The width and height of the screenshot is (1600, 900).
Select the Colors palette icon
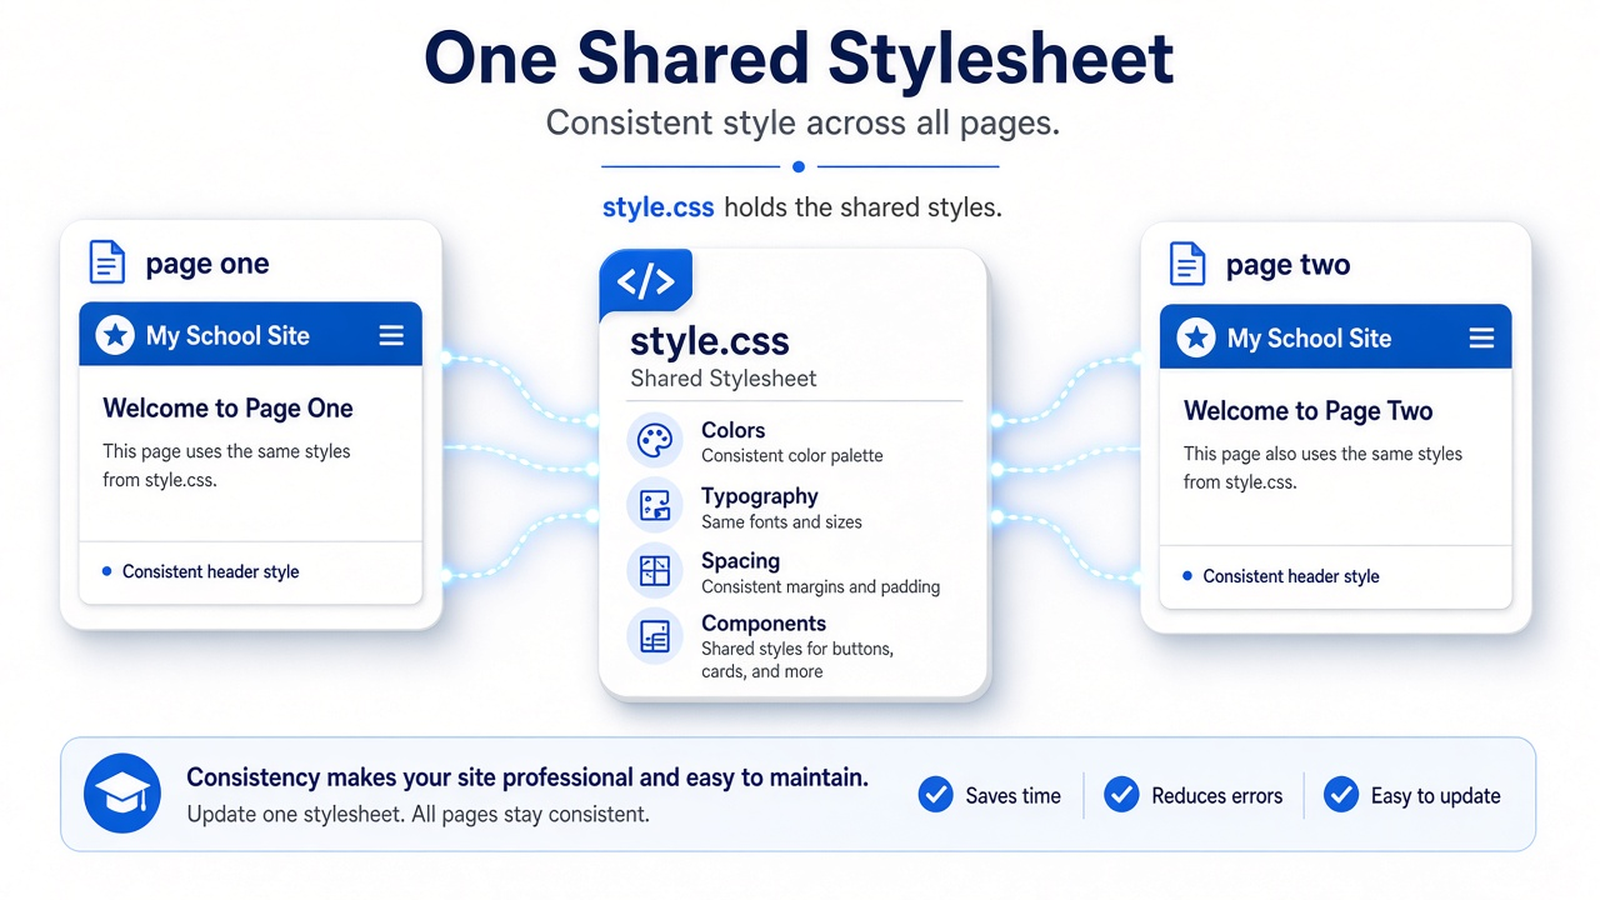pos(655,440)
